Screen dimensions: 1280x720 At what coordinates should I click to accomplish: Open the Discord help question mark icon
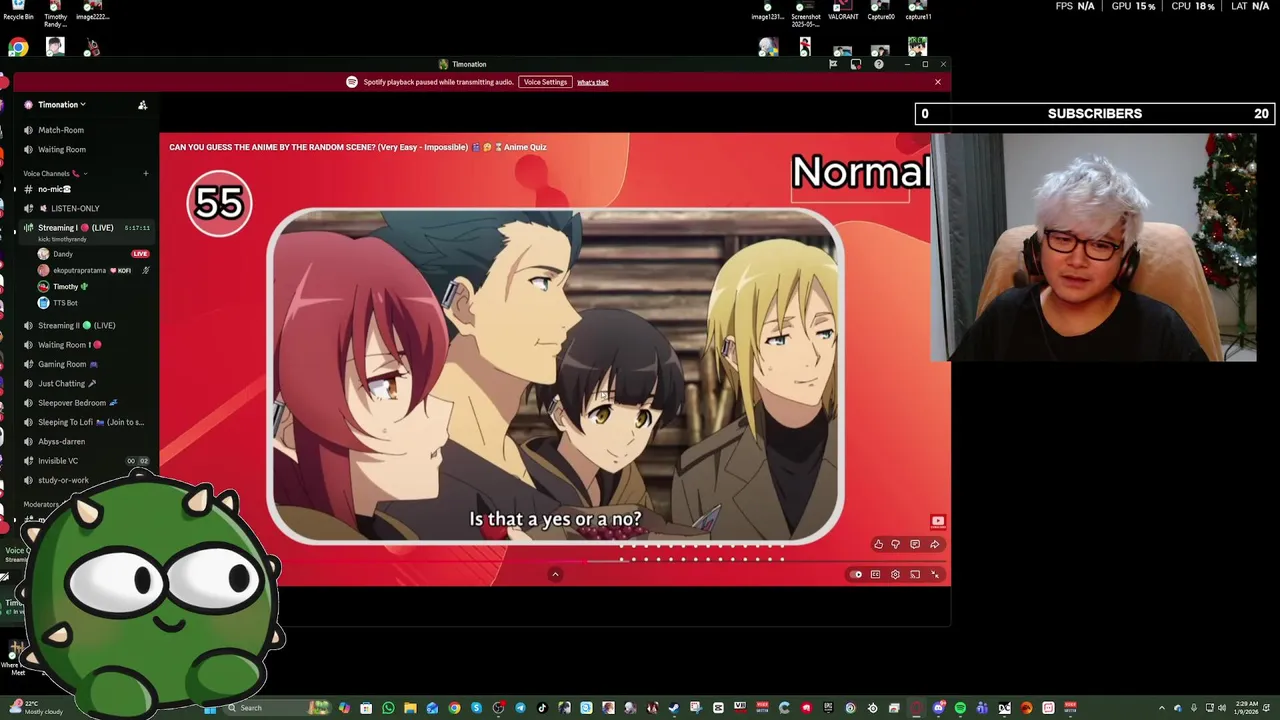pyautogui.click(x=878, y=64)
